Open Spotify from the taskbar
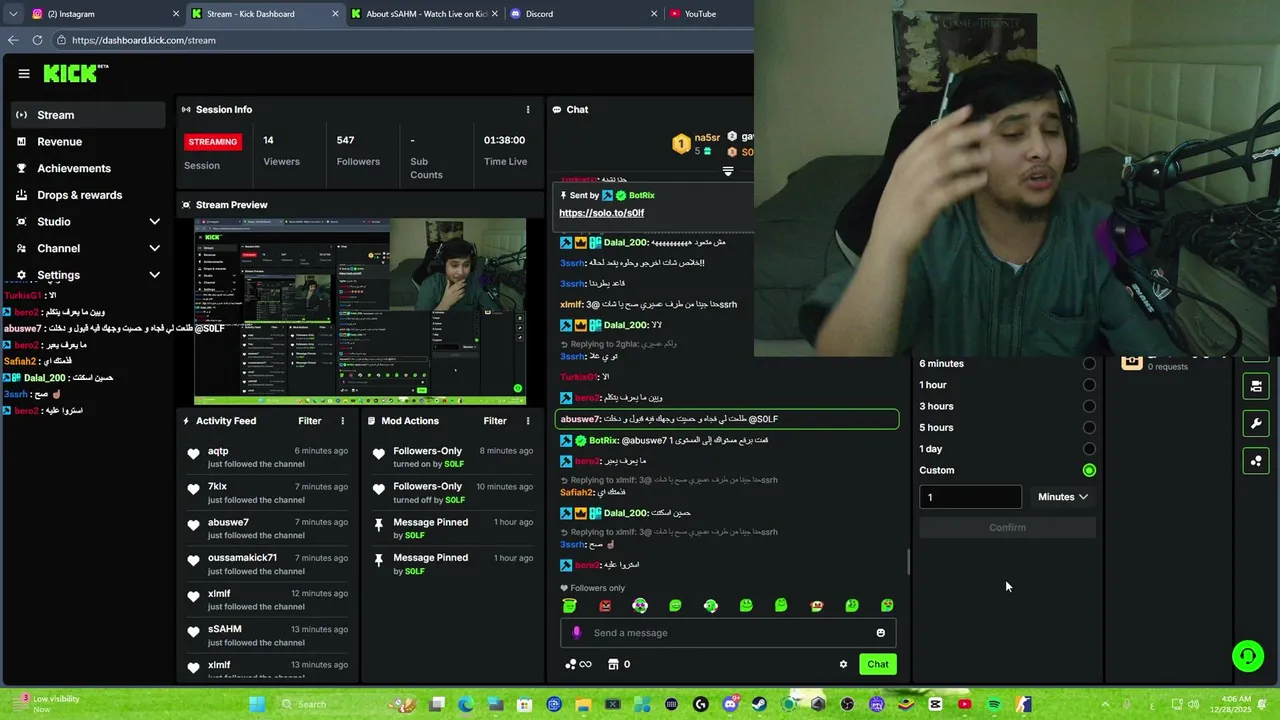This screenshot has height=720, width=1280. click(994, 704)
